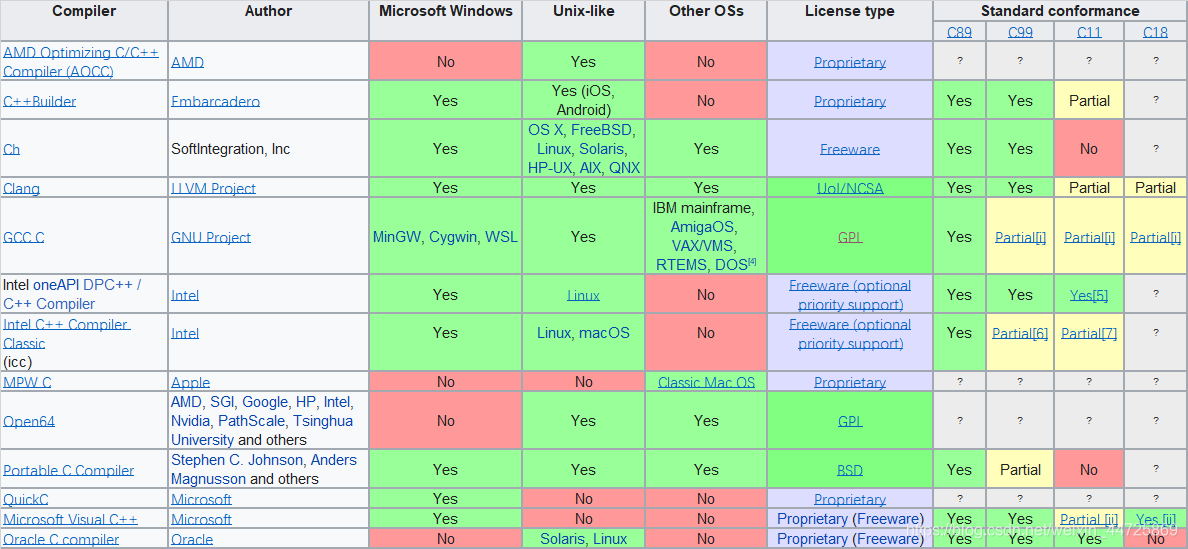The image size is (1188, 549).
Task: Open the Intel C++ Compiler Classic link
Action: [67, 334]
